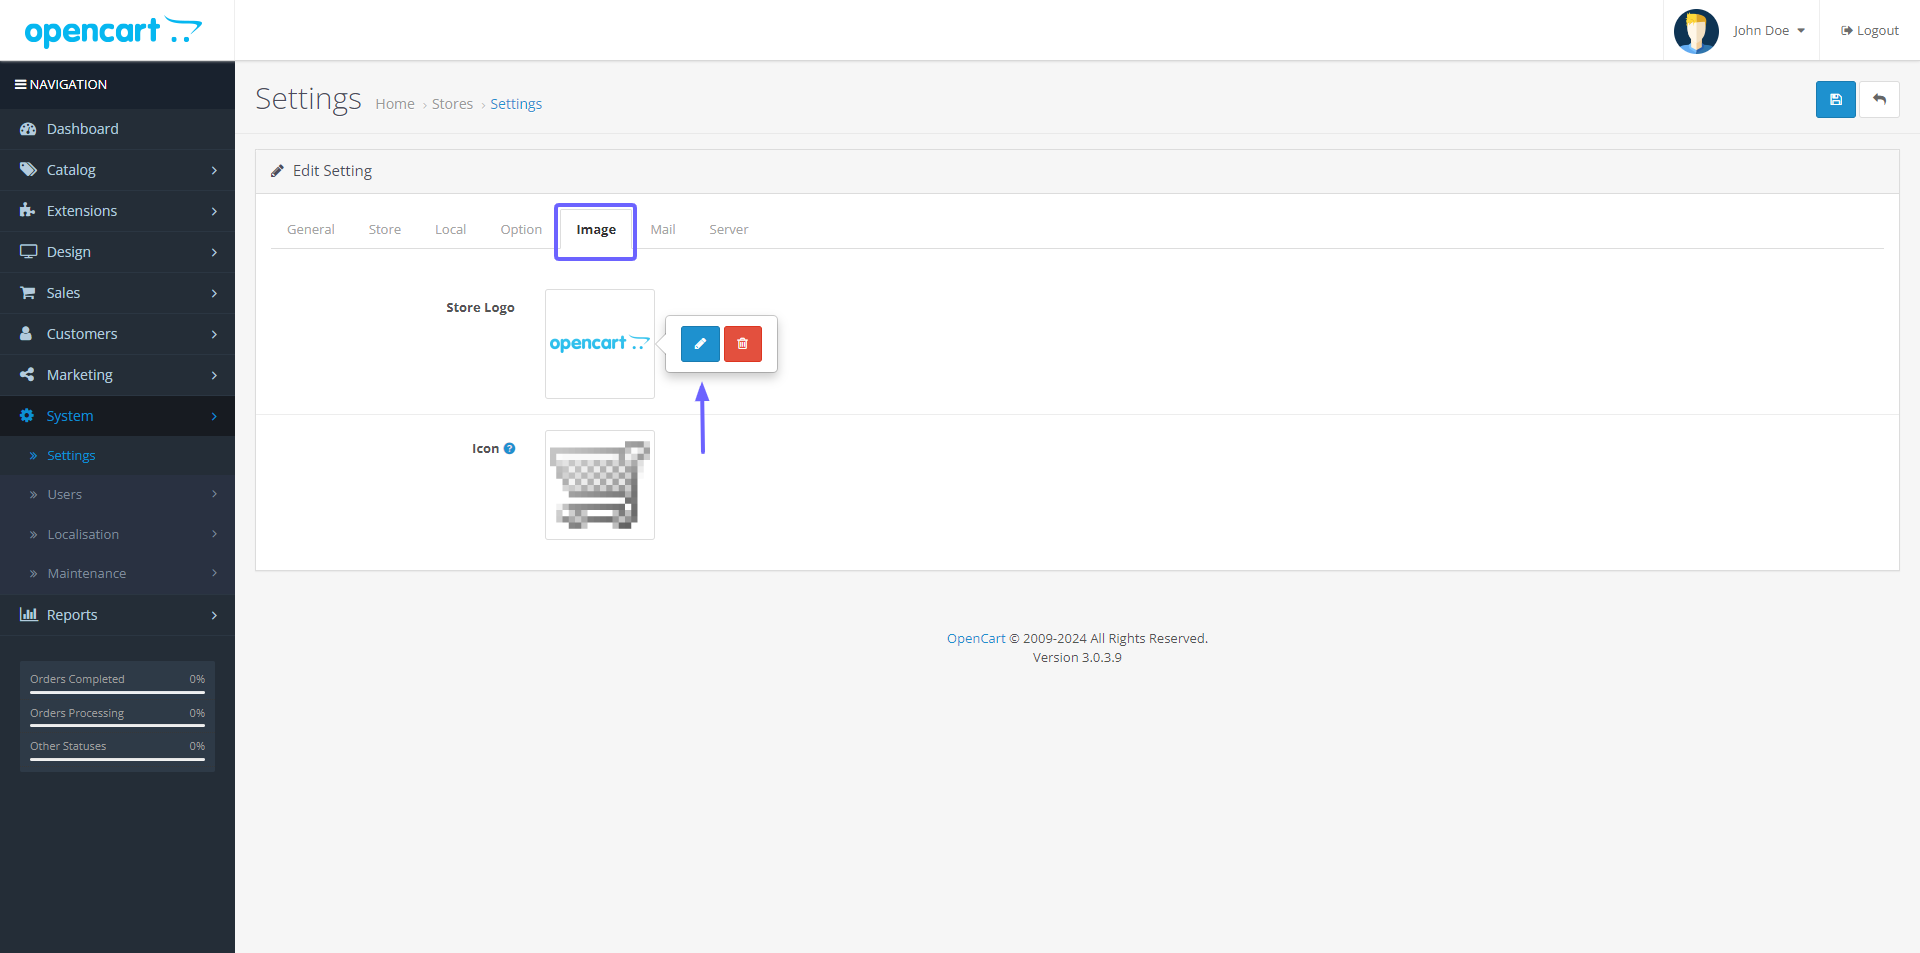Viewport: 1920px width, 953px height.
Task: Click the Edit Setting panel heading
Action: tap(332, 171)
